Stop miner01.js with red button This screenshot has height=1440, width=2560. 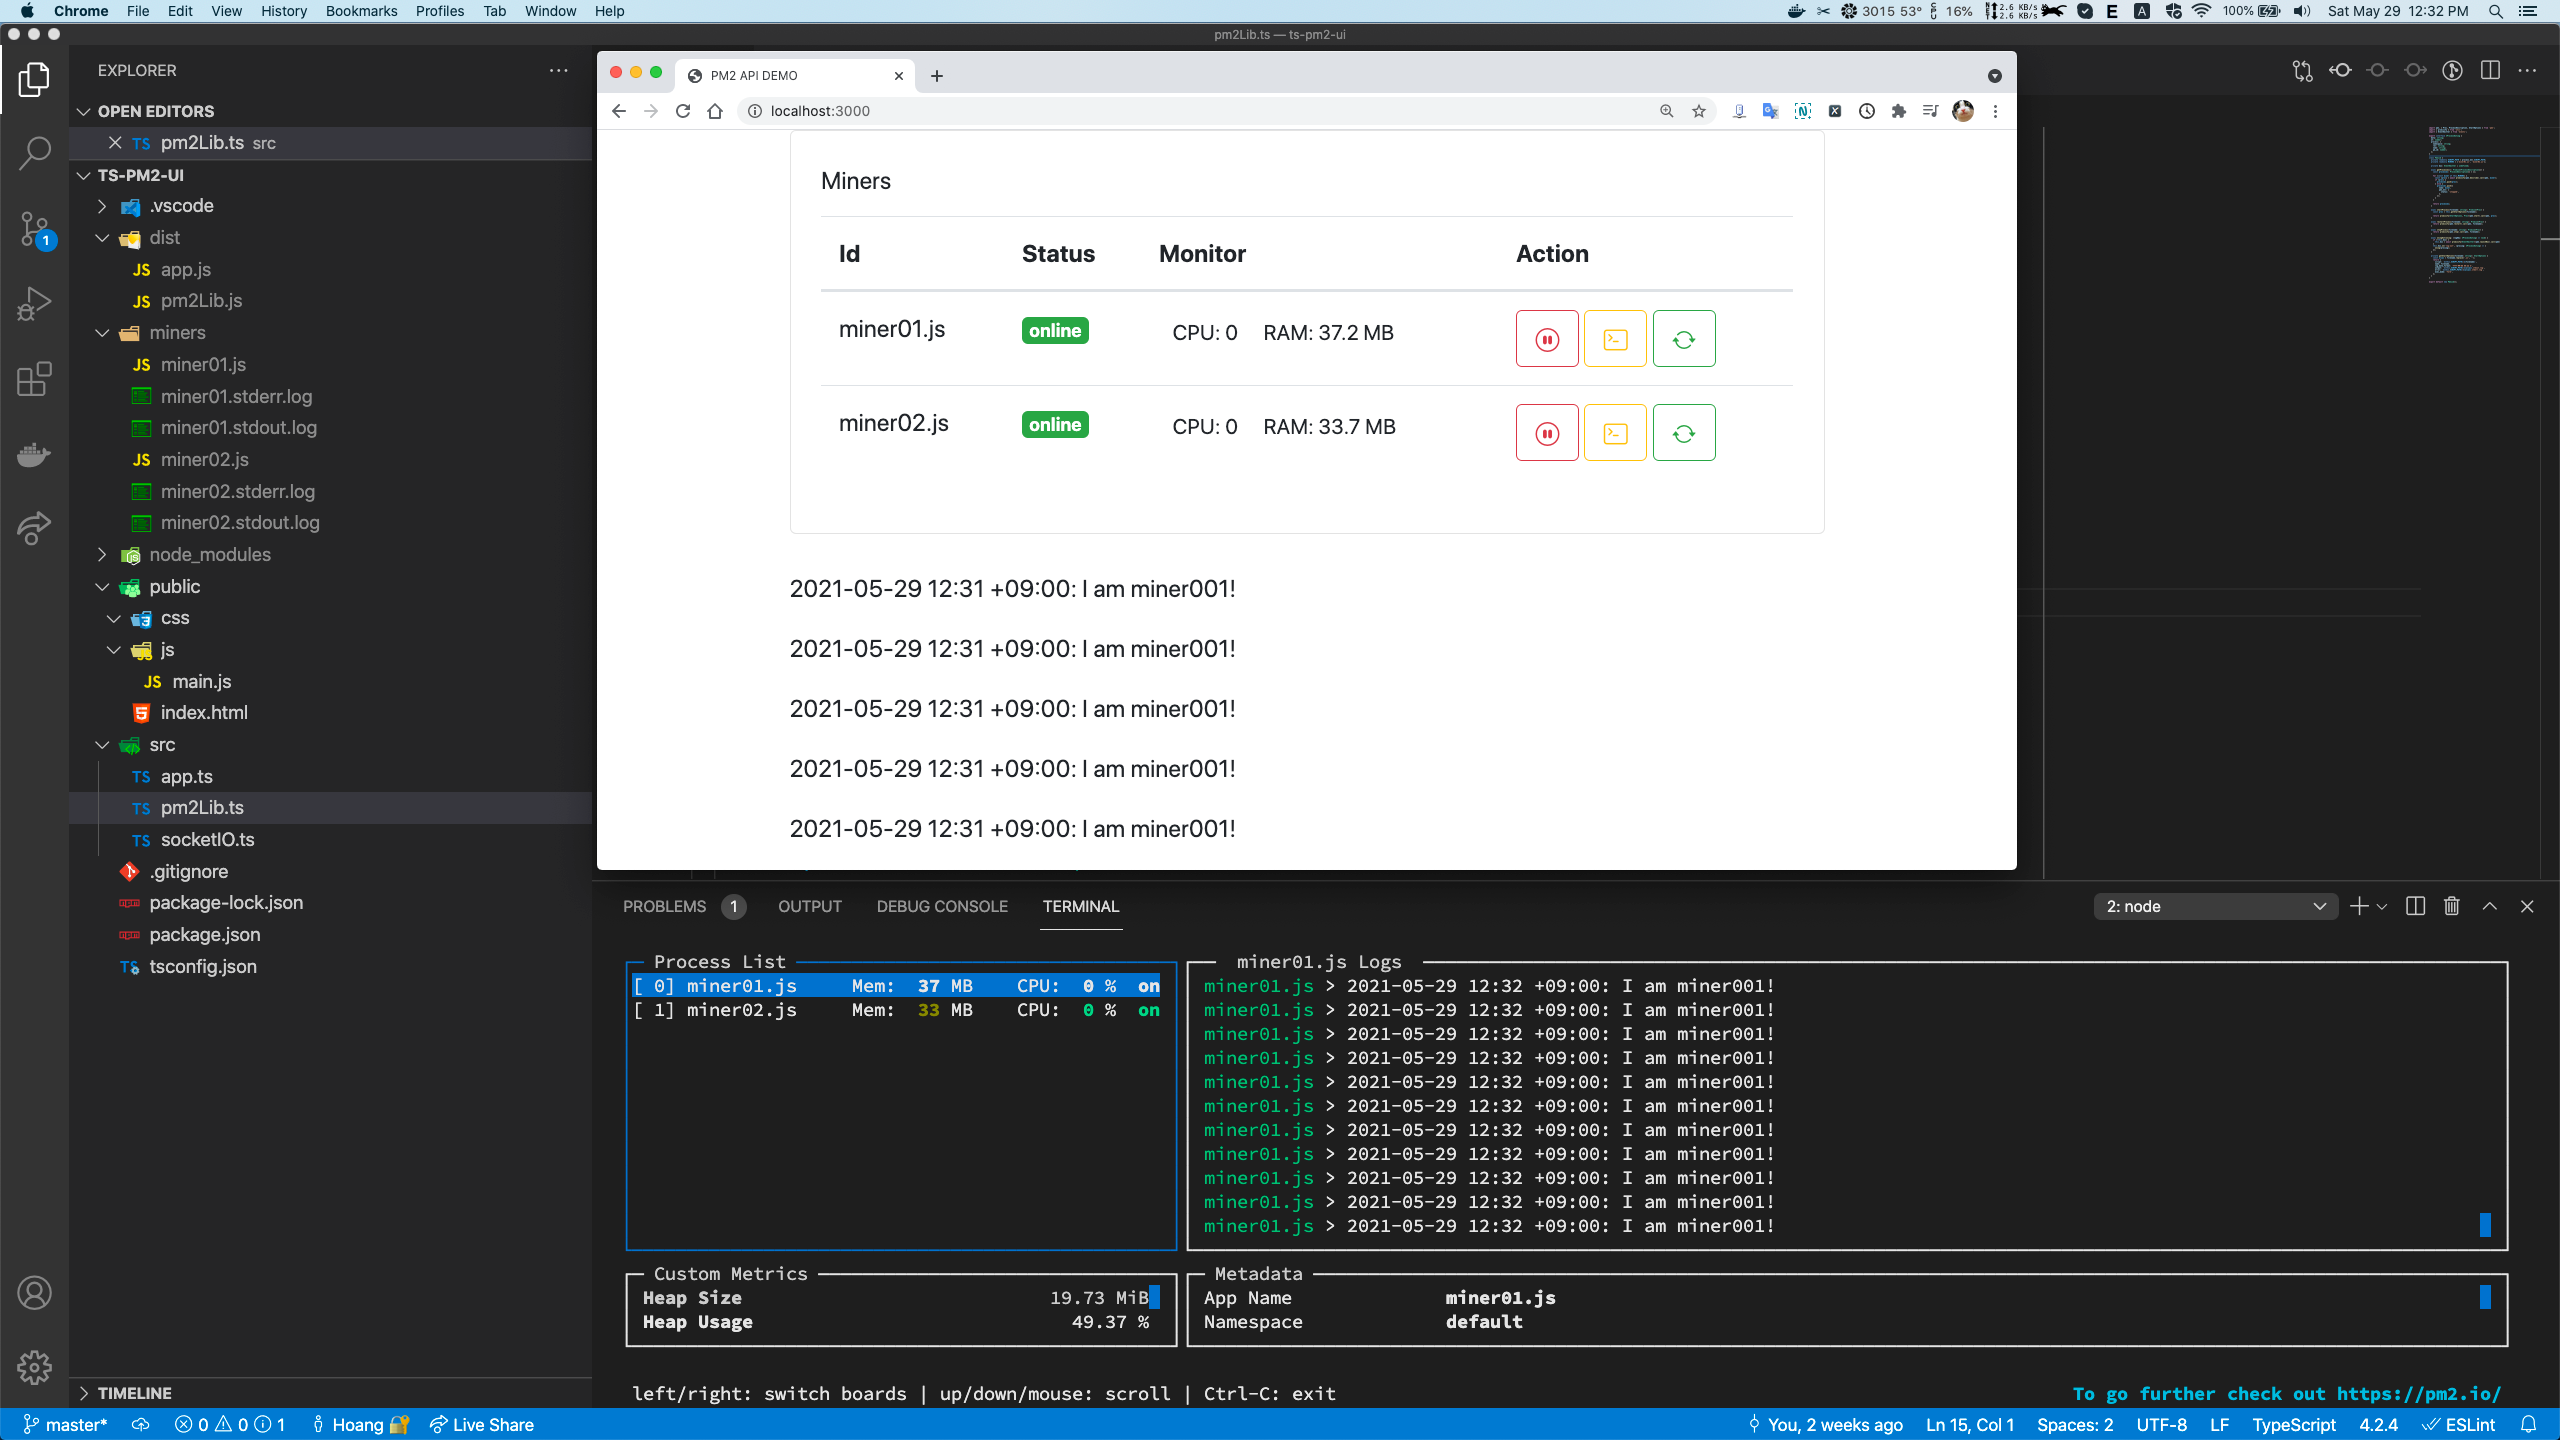(x=1546, y=339)
